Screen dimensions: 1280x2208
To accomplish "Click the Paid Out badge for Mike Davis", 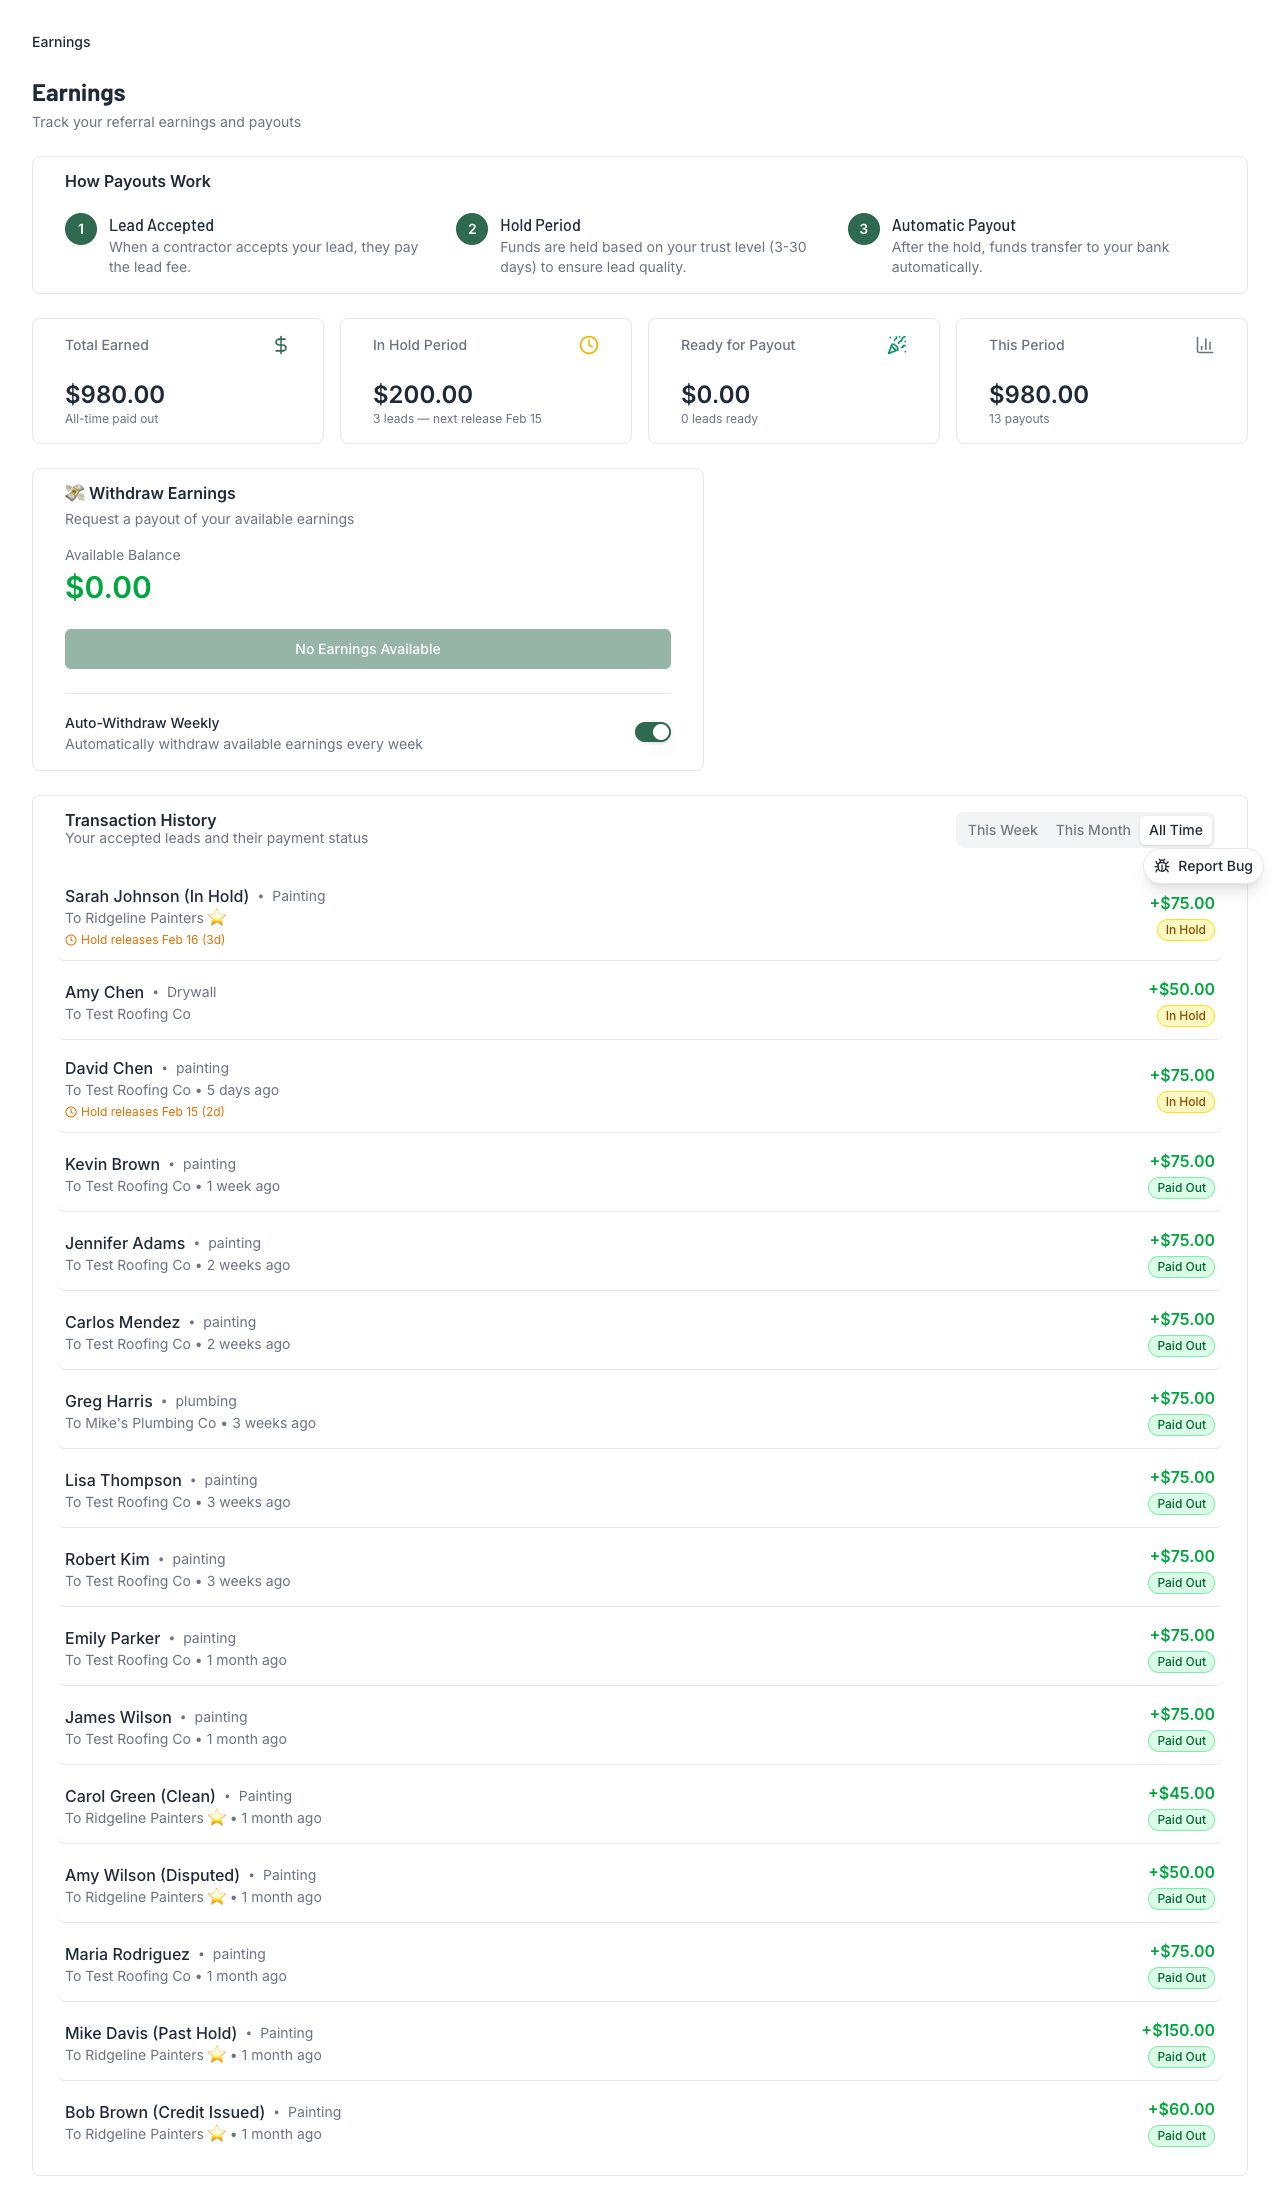I will [1182, 2057].
